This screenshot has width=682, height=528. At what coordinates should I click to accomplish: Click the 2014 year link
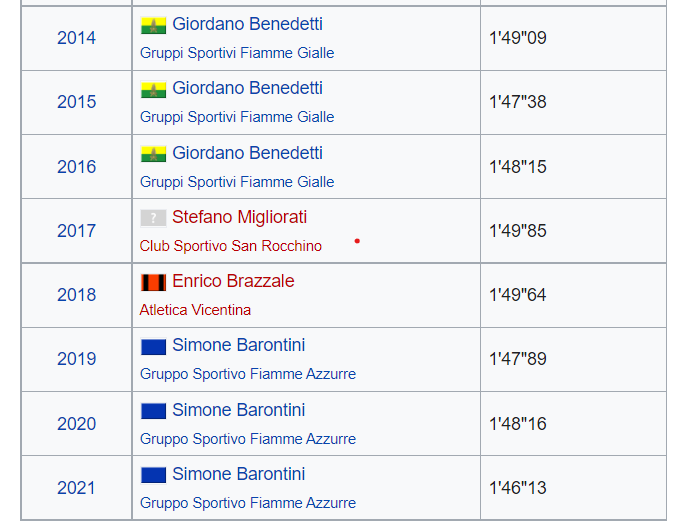coord(77,38)
